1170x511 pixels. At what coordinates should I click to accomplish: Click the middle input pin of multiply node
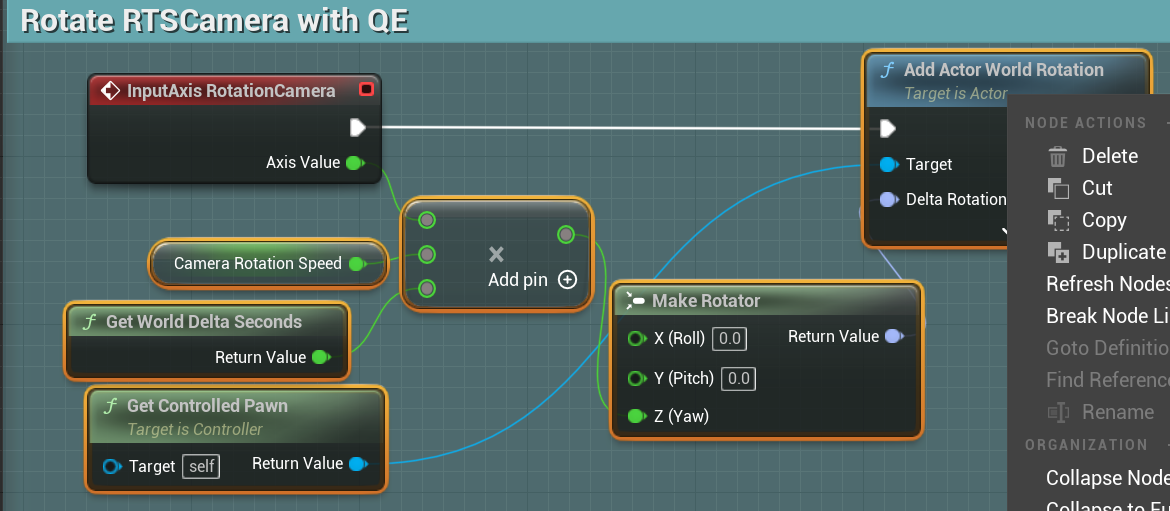427,255
